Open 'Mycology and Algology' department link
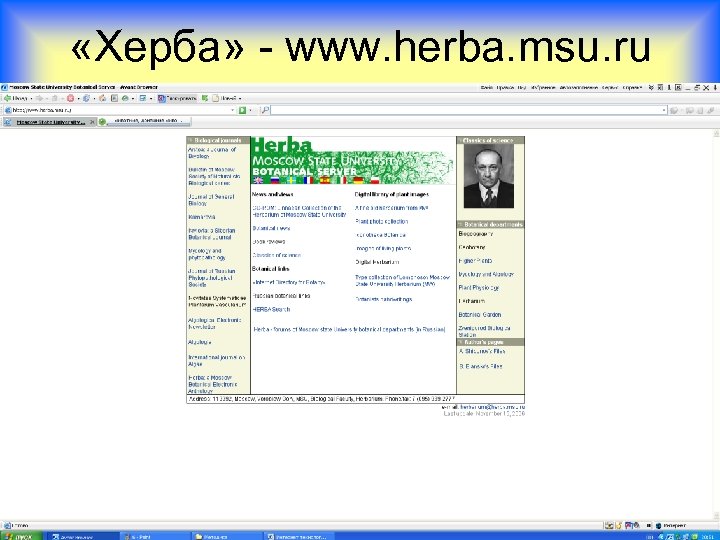 tap(486, 274)
